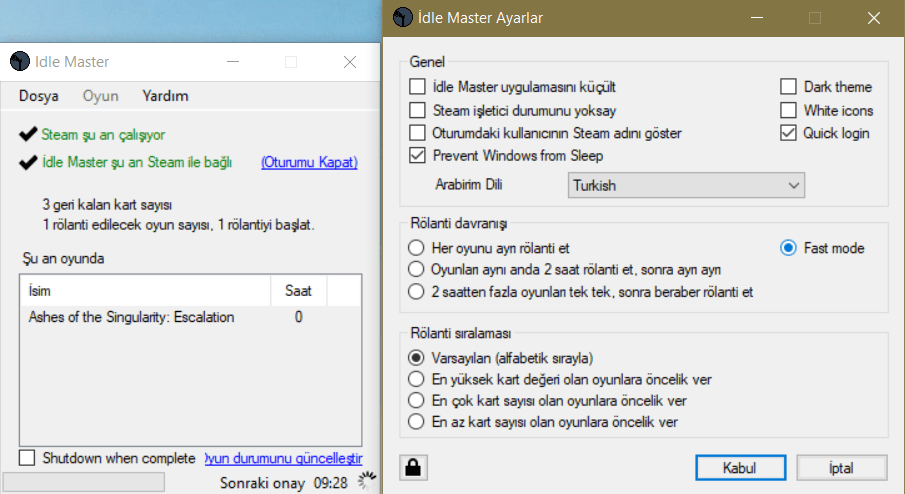
Task: Click the İptal button
Action: point(842,467)
